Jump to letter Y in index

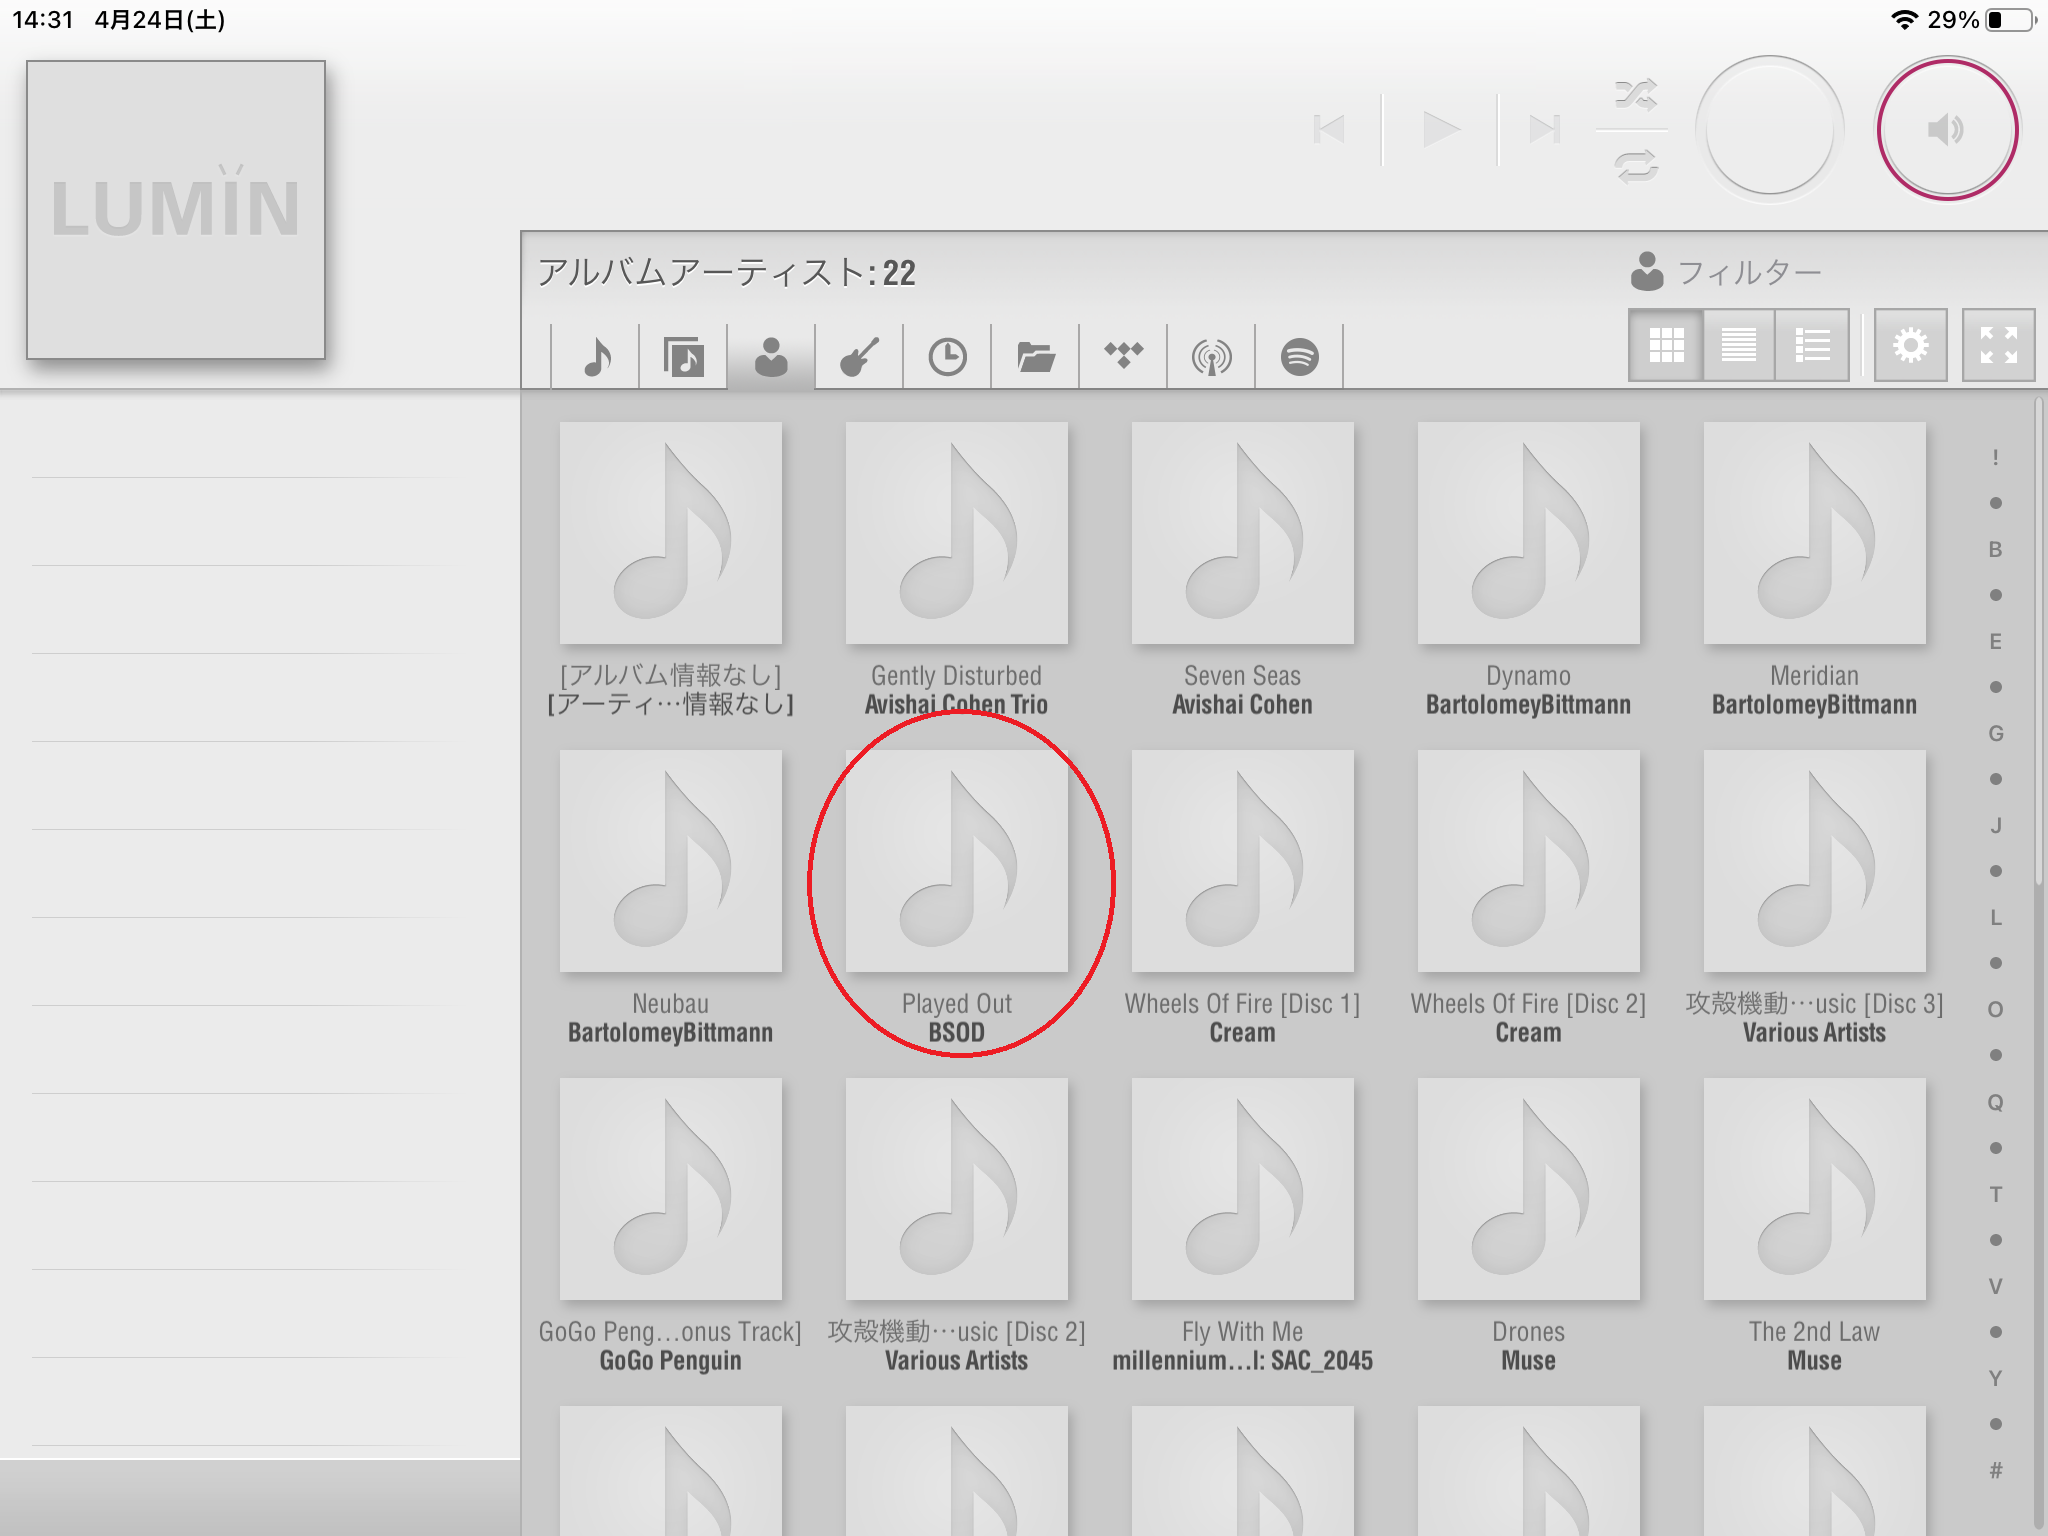1995,1378
